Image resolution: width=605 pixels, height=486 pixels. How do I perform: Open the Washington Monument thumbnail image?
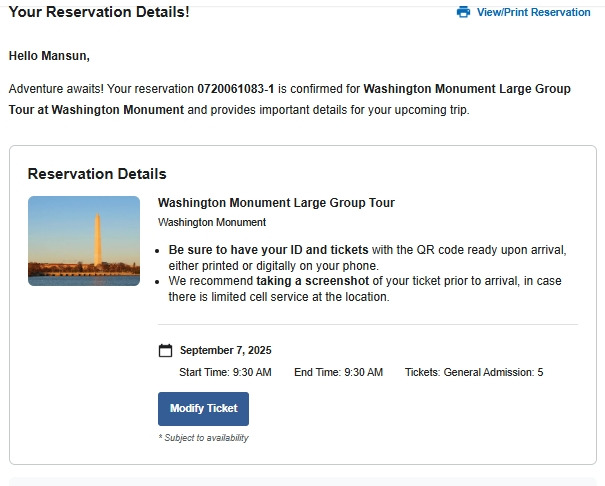point(84,241)
